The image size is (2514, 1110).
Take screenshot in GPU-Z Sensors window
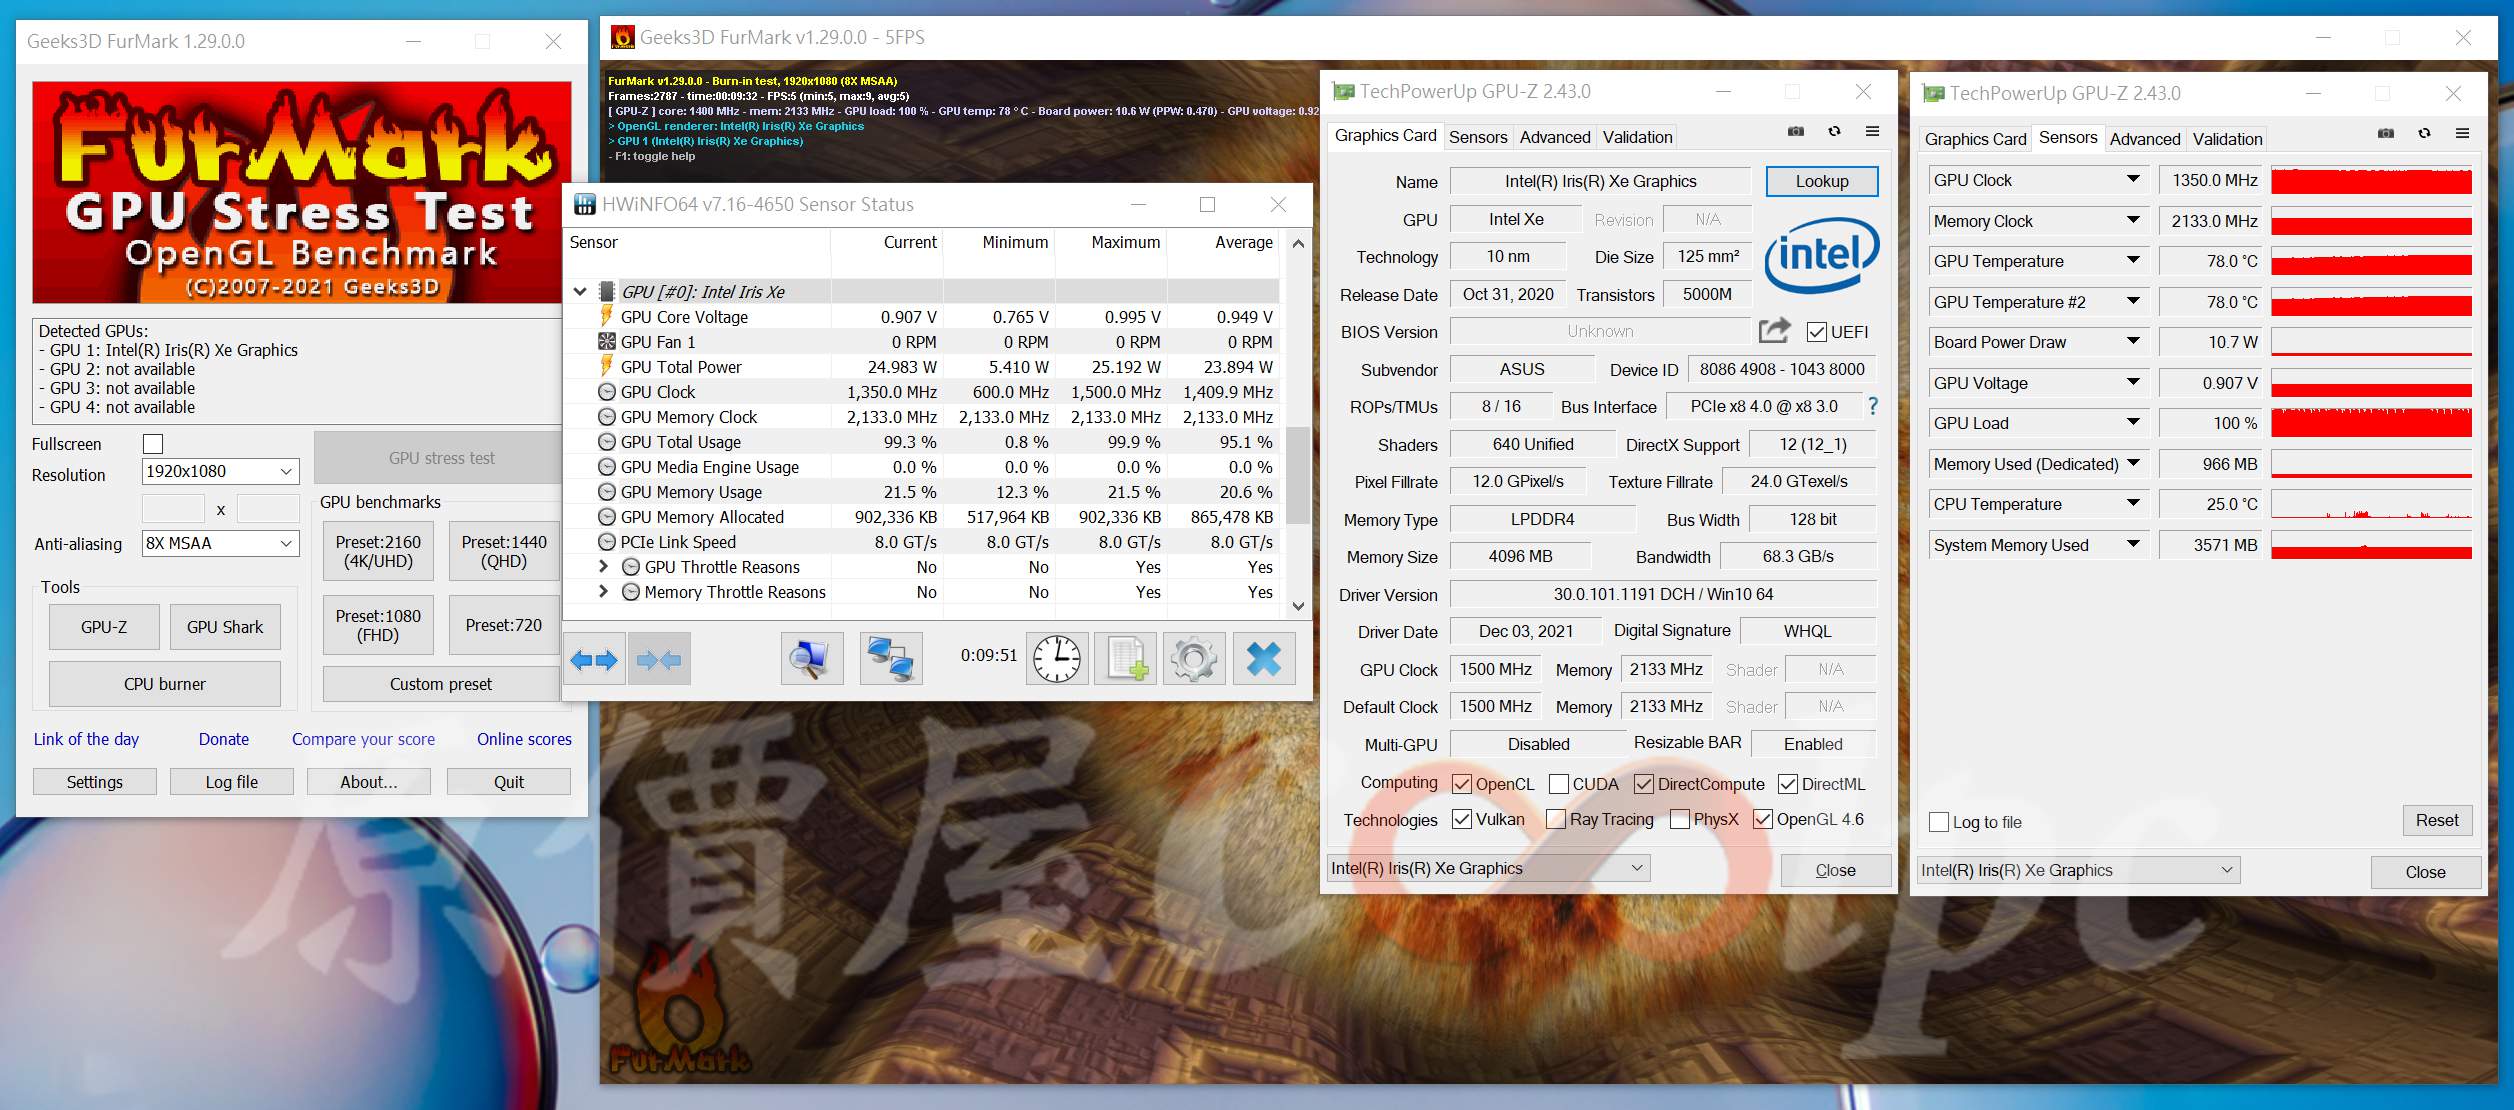(2386, 133)
